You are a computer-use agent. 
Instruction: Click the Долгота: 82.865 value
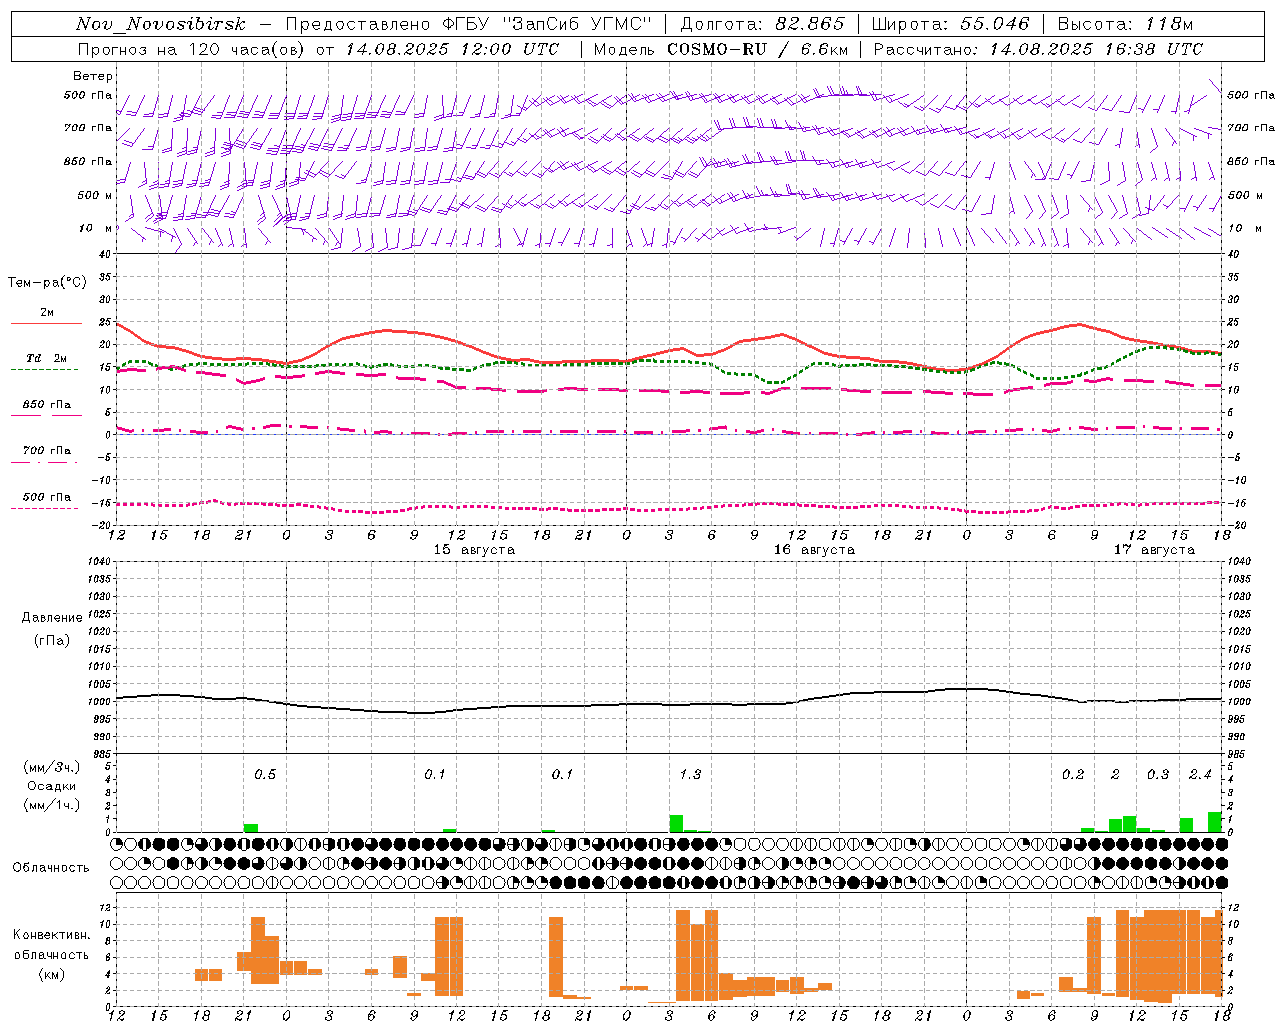coord(762,24)
